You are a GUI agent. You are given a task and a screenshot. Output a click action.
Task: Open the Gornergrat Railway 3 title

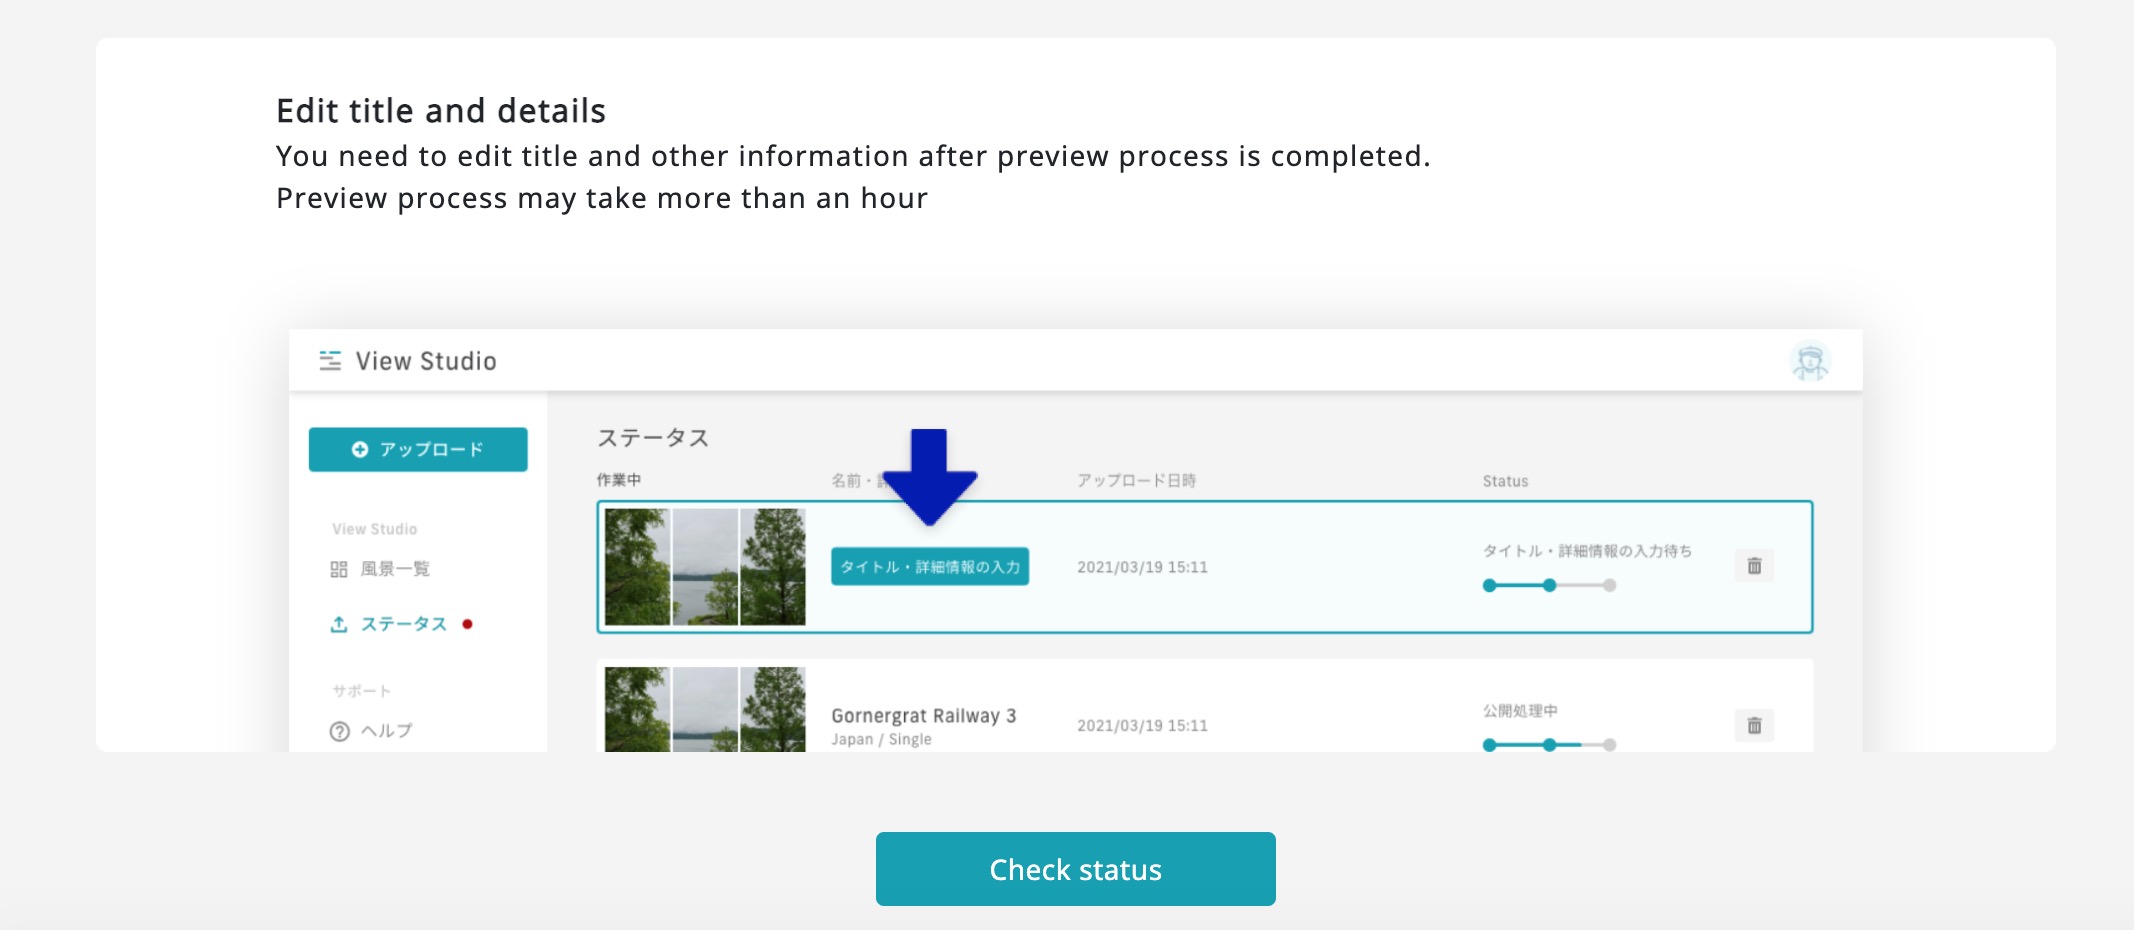pyautogui.click(x=923, y=716)
